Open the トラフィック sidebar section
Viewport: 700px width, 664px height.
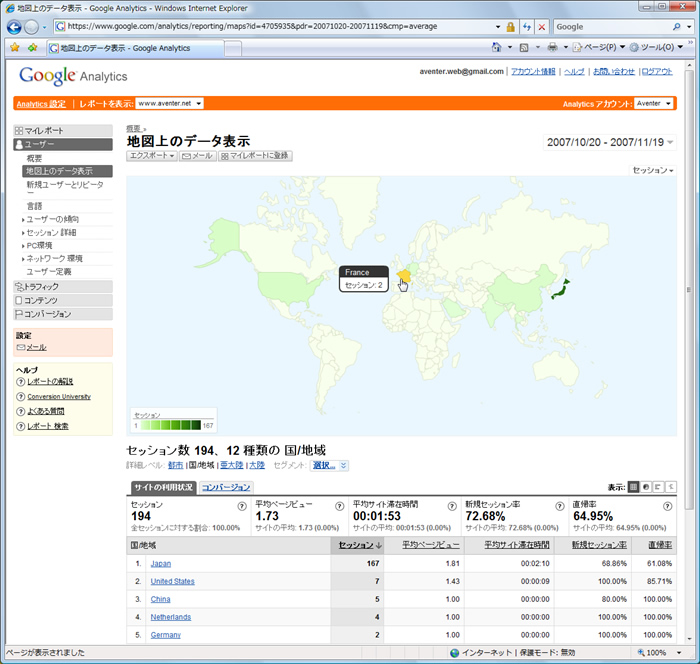(x=63, y=286)
